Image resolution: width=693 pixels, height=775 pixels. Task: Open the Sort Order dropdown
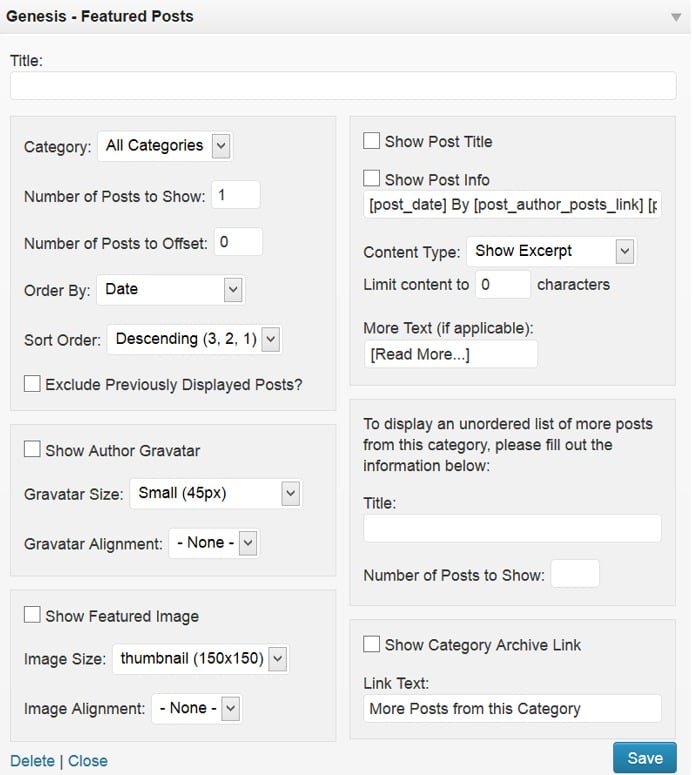[x=194, y=339]
